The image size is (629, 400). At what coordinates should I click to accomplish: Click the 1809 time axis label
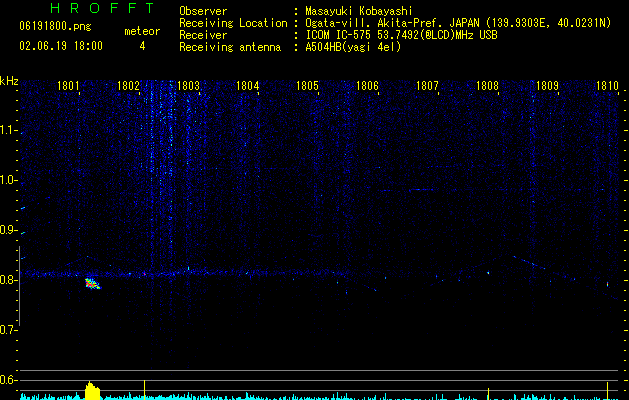coord(547,86)
